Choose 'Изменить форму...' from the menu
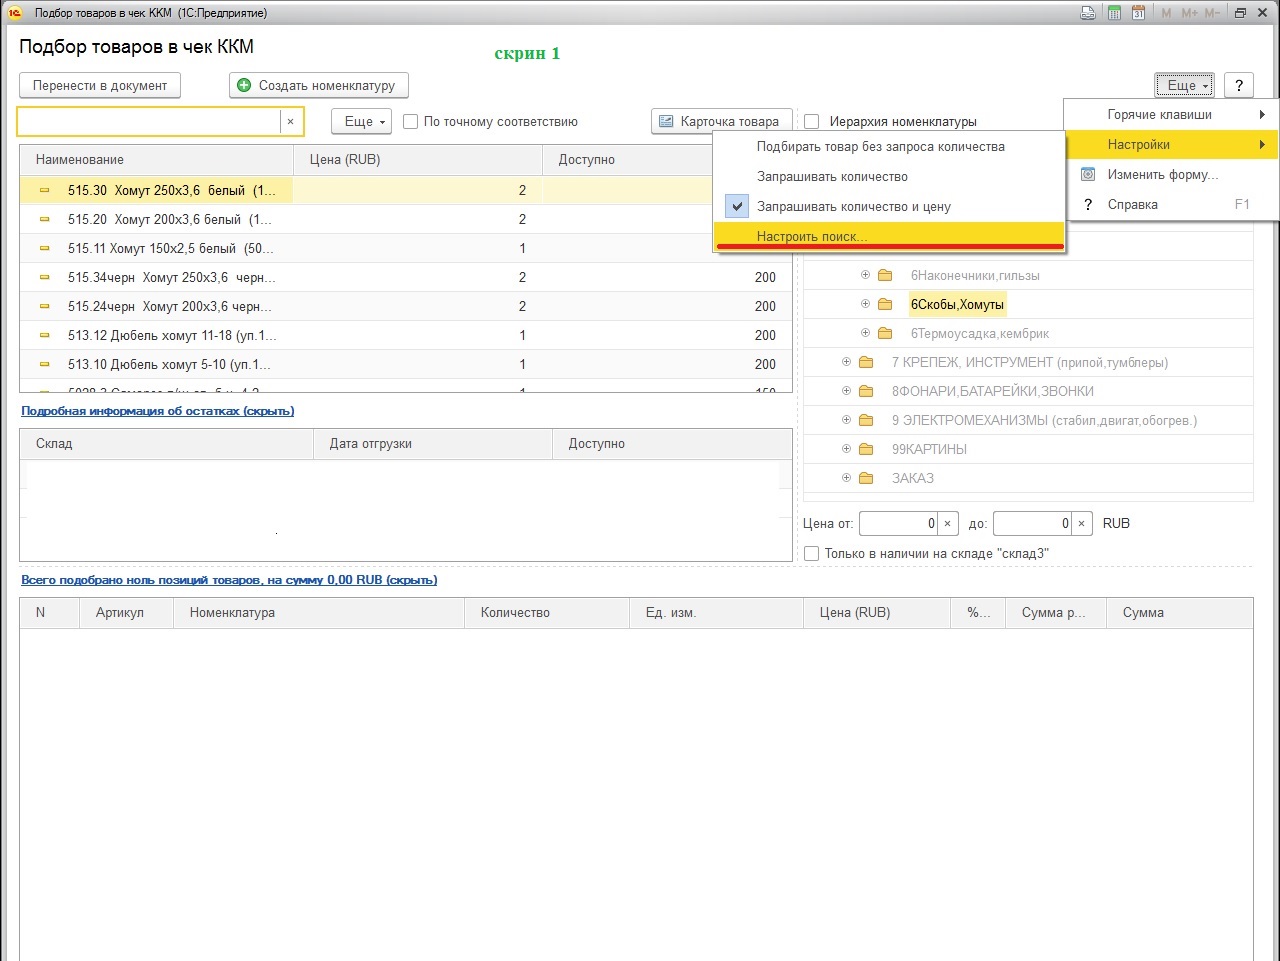The image size is (1280, 961). [x=1162, y=174]
